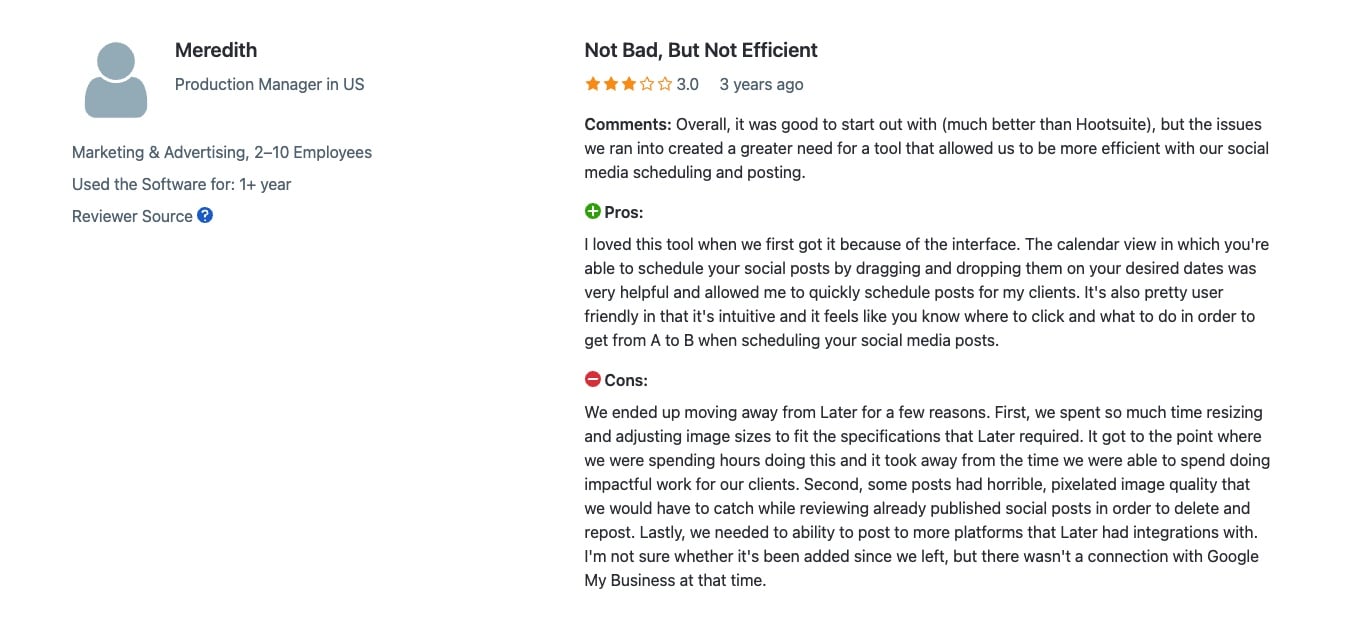Image resolution: width=1350 pixels, height=624 pixels.
Task: Click the 'Reviewer Source' label
Action: (132, 216)
